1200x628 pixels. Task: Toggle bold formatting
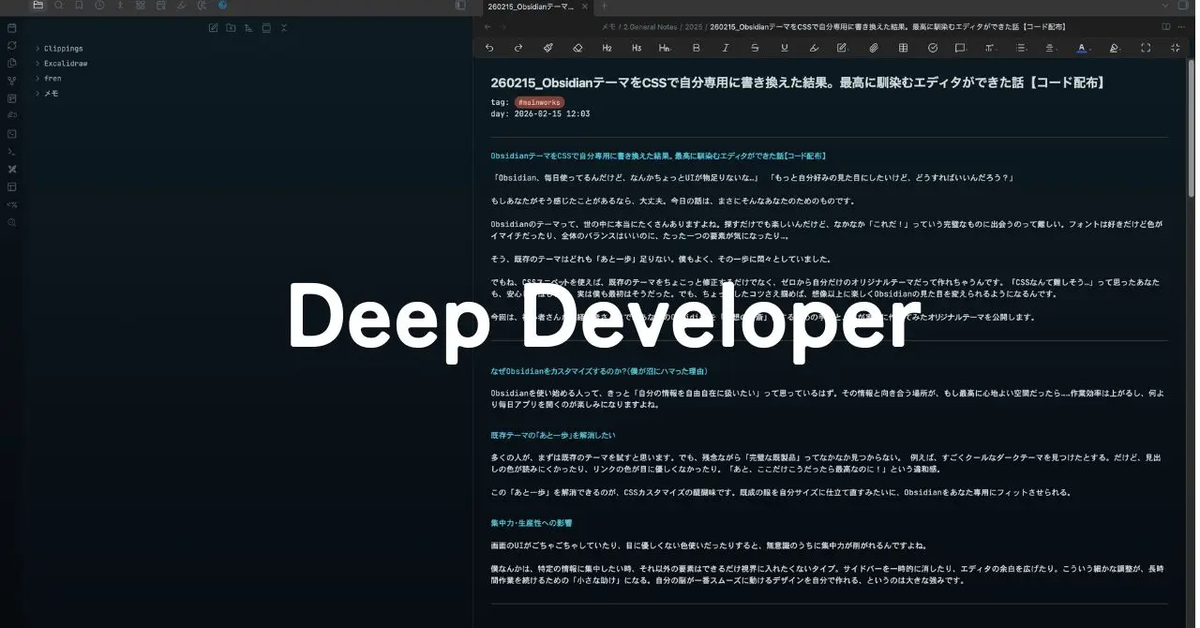[696, 47]
